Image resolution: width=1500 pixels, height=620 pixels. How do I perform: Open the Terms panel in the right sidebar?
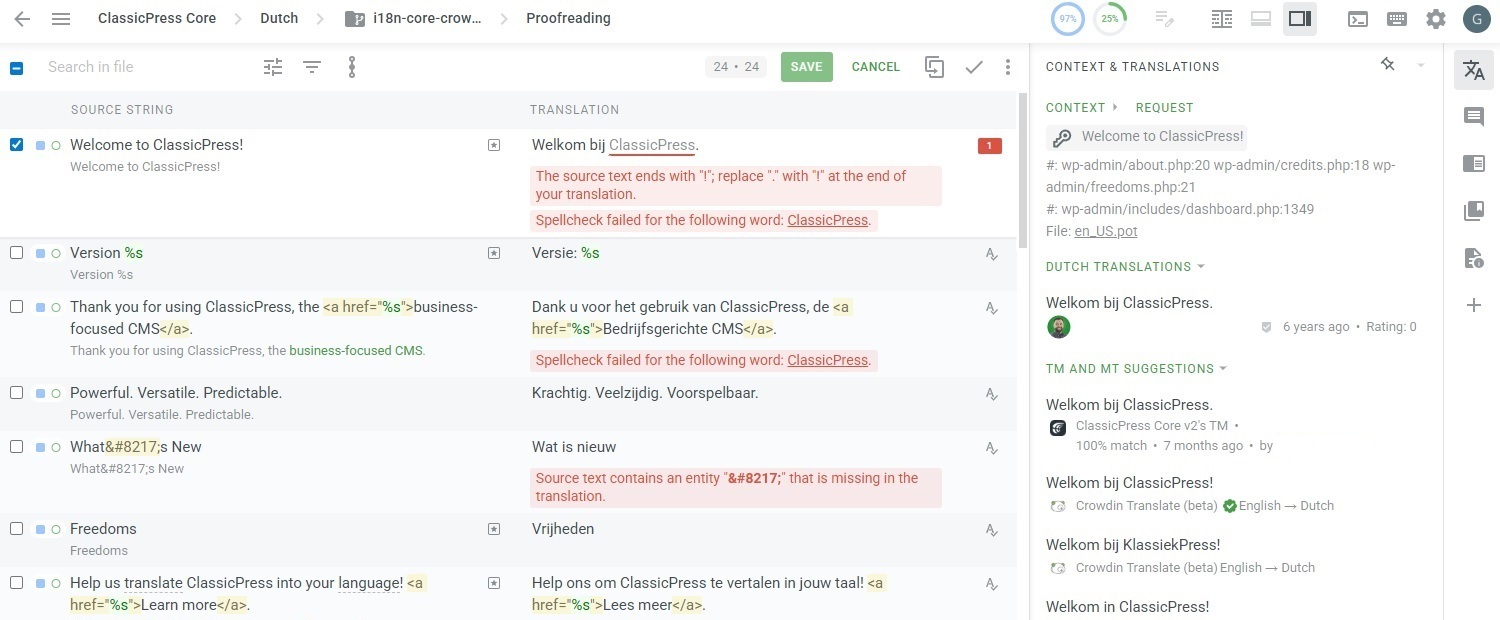[1473, 163]
